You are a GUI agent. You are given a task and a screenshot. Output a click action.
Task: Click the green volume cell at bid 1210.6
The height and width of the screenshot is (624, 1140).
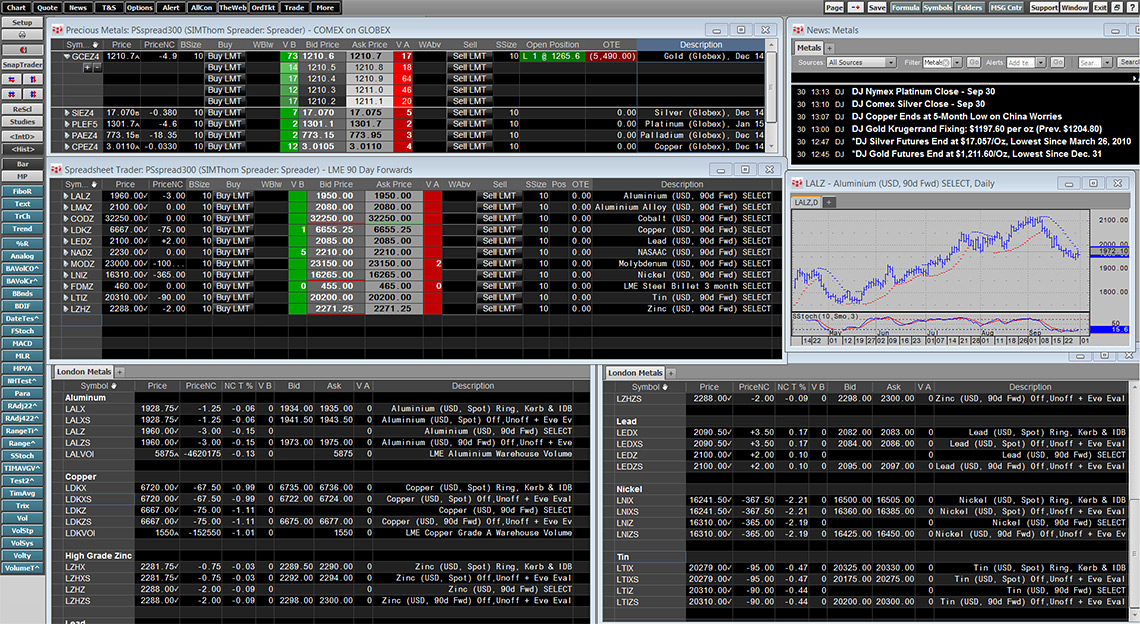[290, 57]
